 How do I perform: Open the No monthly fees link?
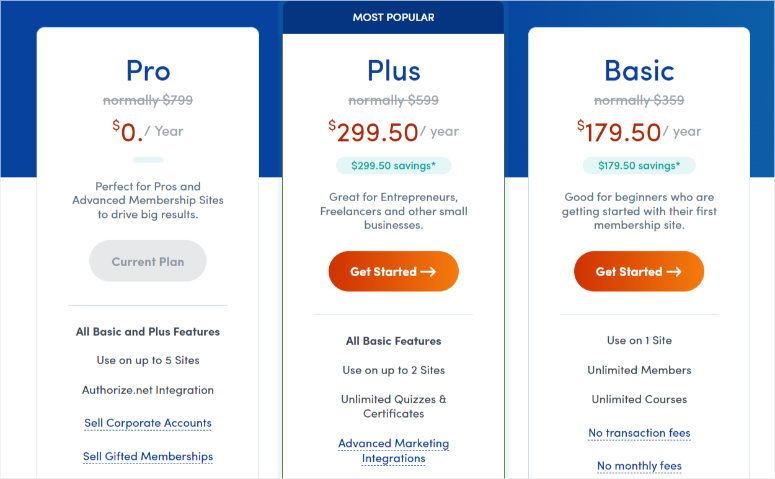click(x=639, y=466)
